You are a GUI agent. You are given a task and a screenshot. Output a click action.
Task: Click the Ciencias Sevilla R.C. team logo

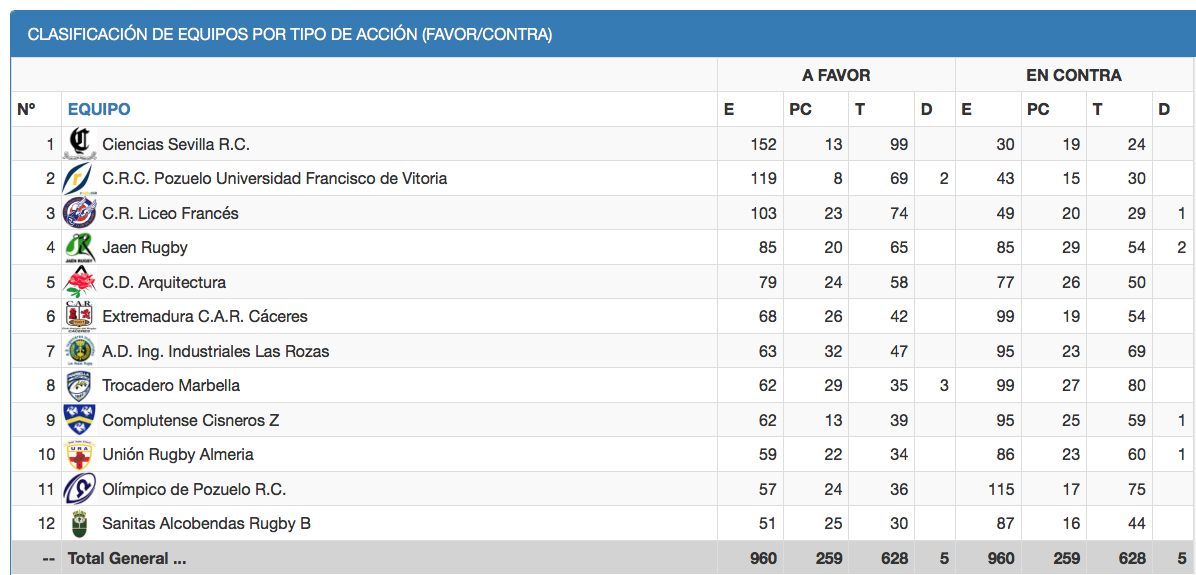coord(79,144)
